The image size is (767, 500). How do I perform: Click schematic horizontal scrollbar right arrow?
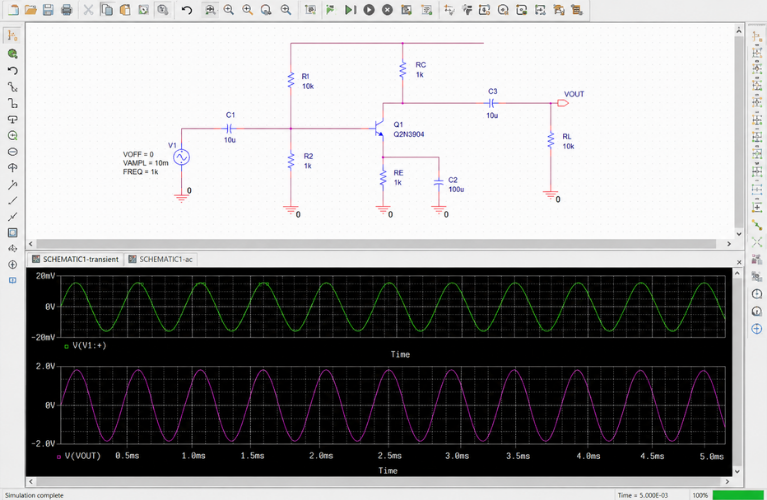coord(729,244)
